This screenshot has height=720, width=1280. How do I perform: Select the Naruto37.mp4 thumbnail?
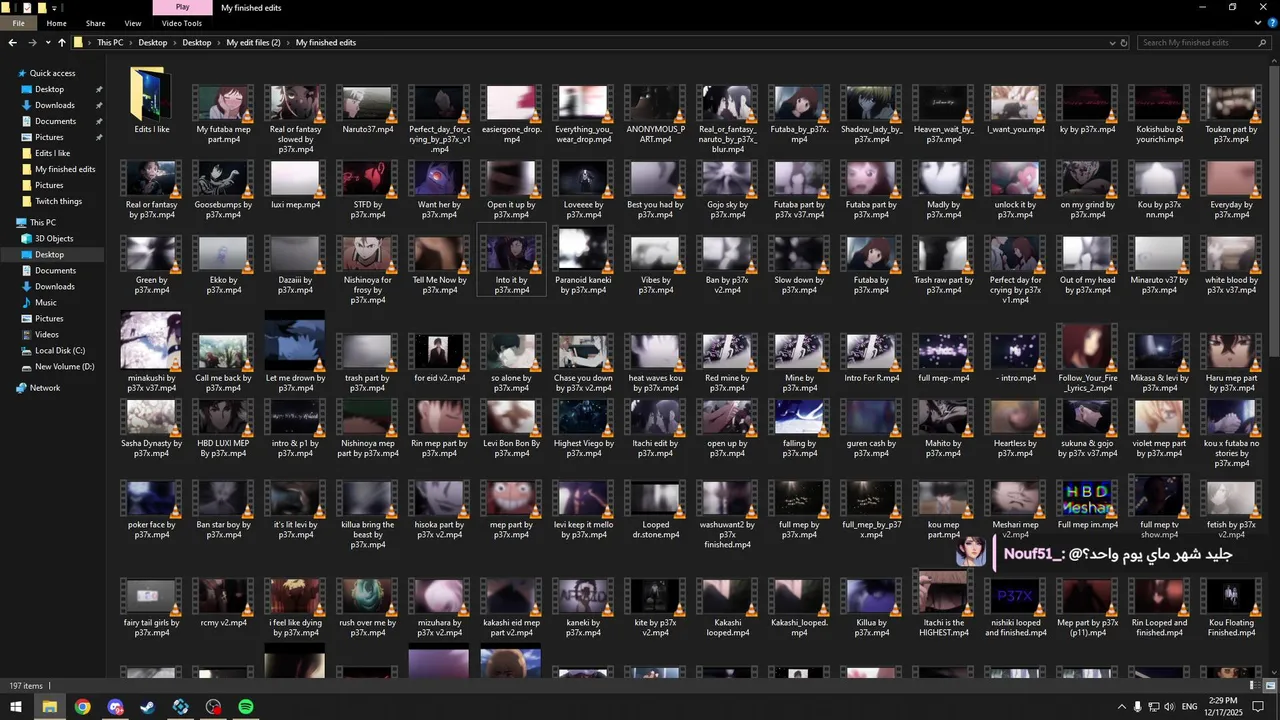(x=367, y=103)
